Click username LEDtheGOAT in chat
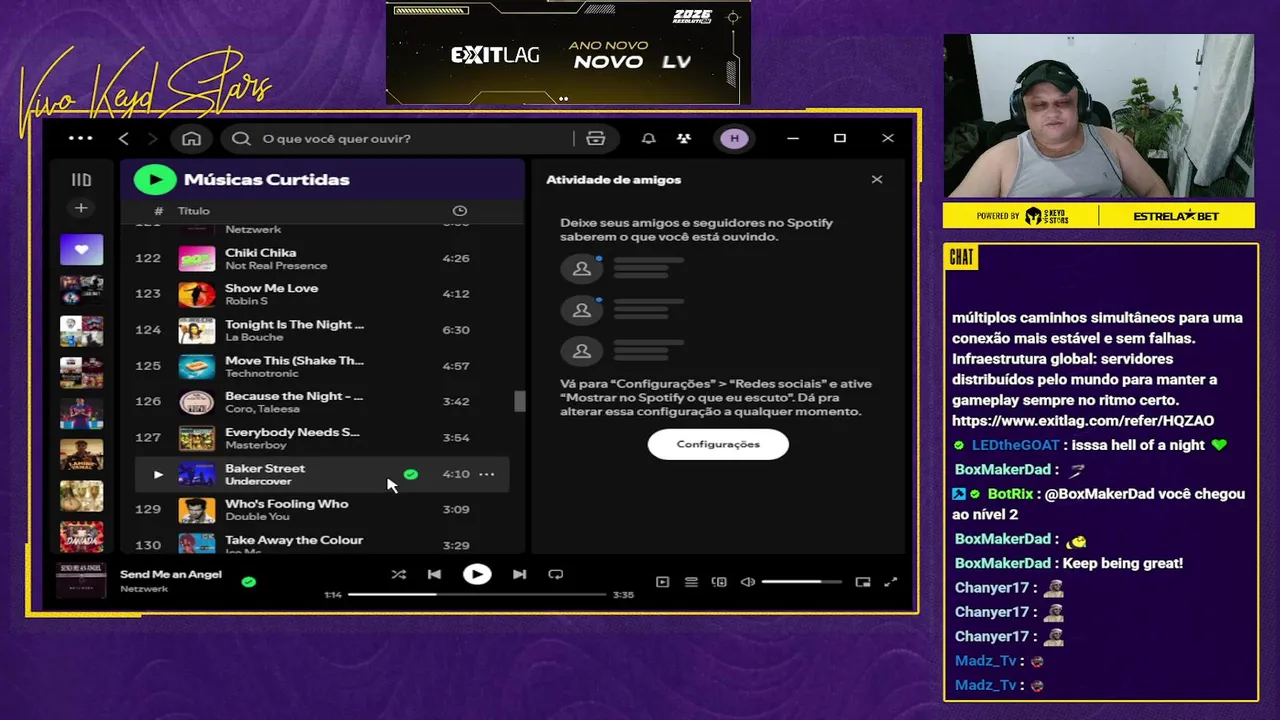 pos(1017,445)
